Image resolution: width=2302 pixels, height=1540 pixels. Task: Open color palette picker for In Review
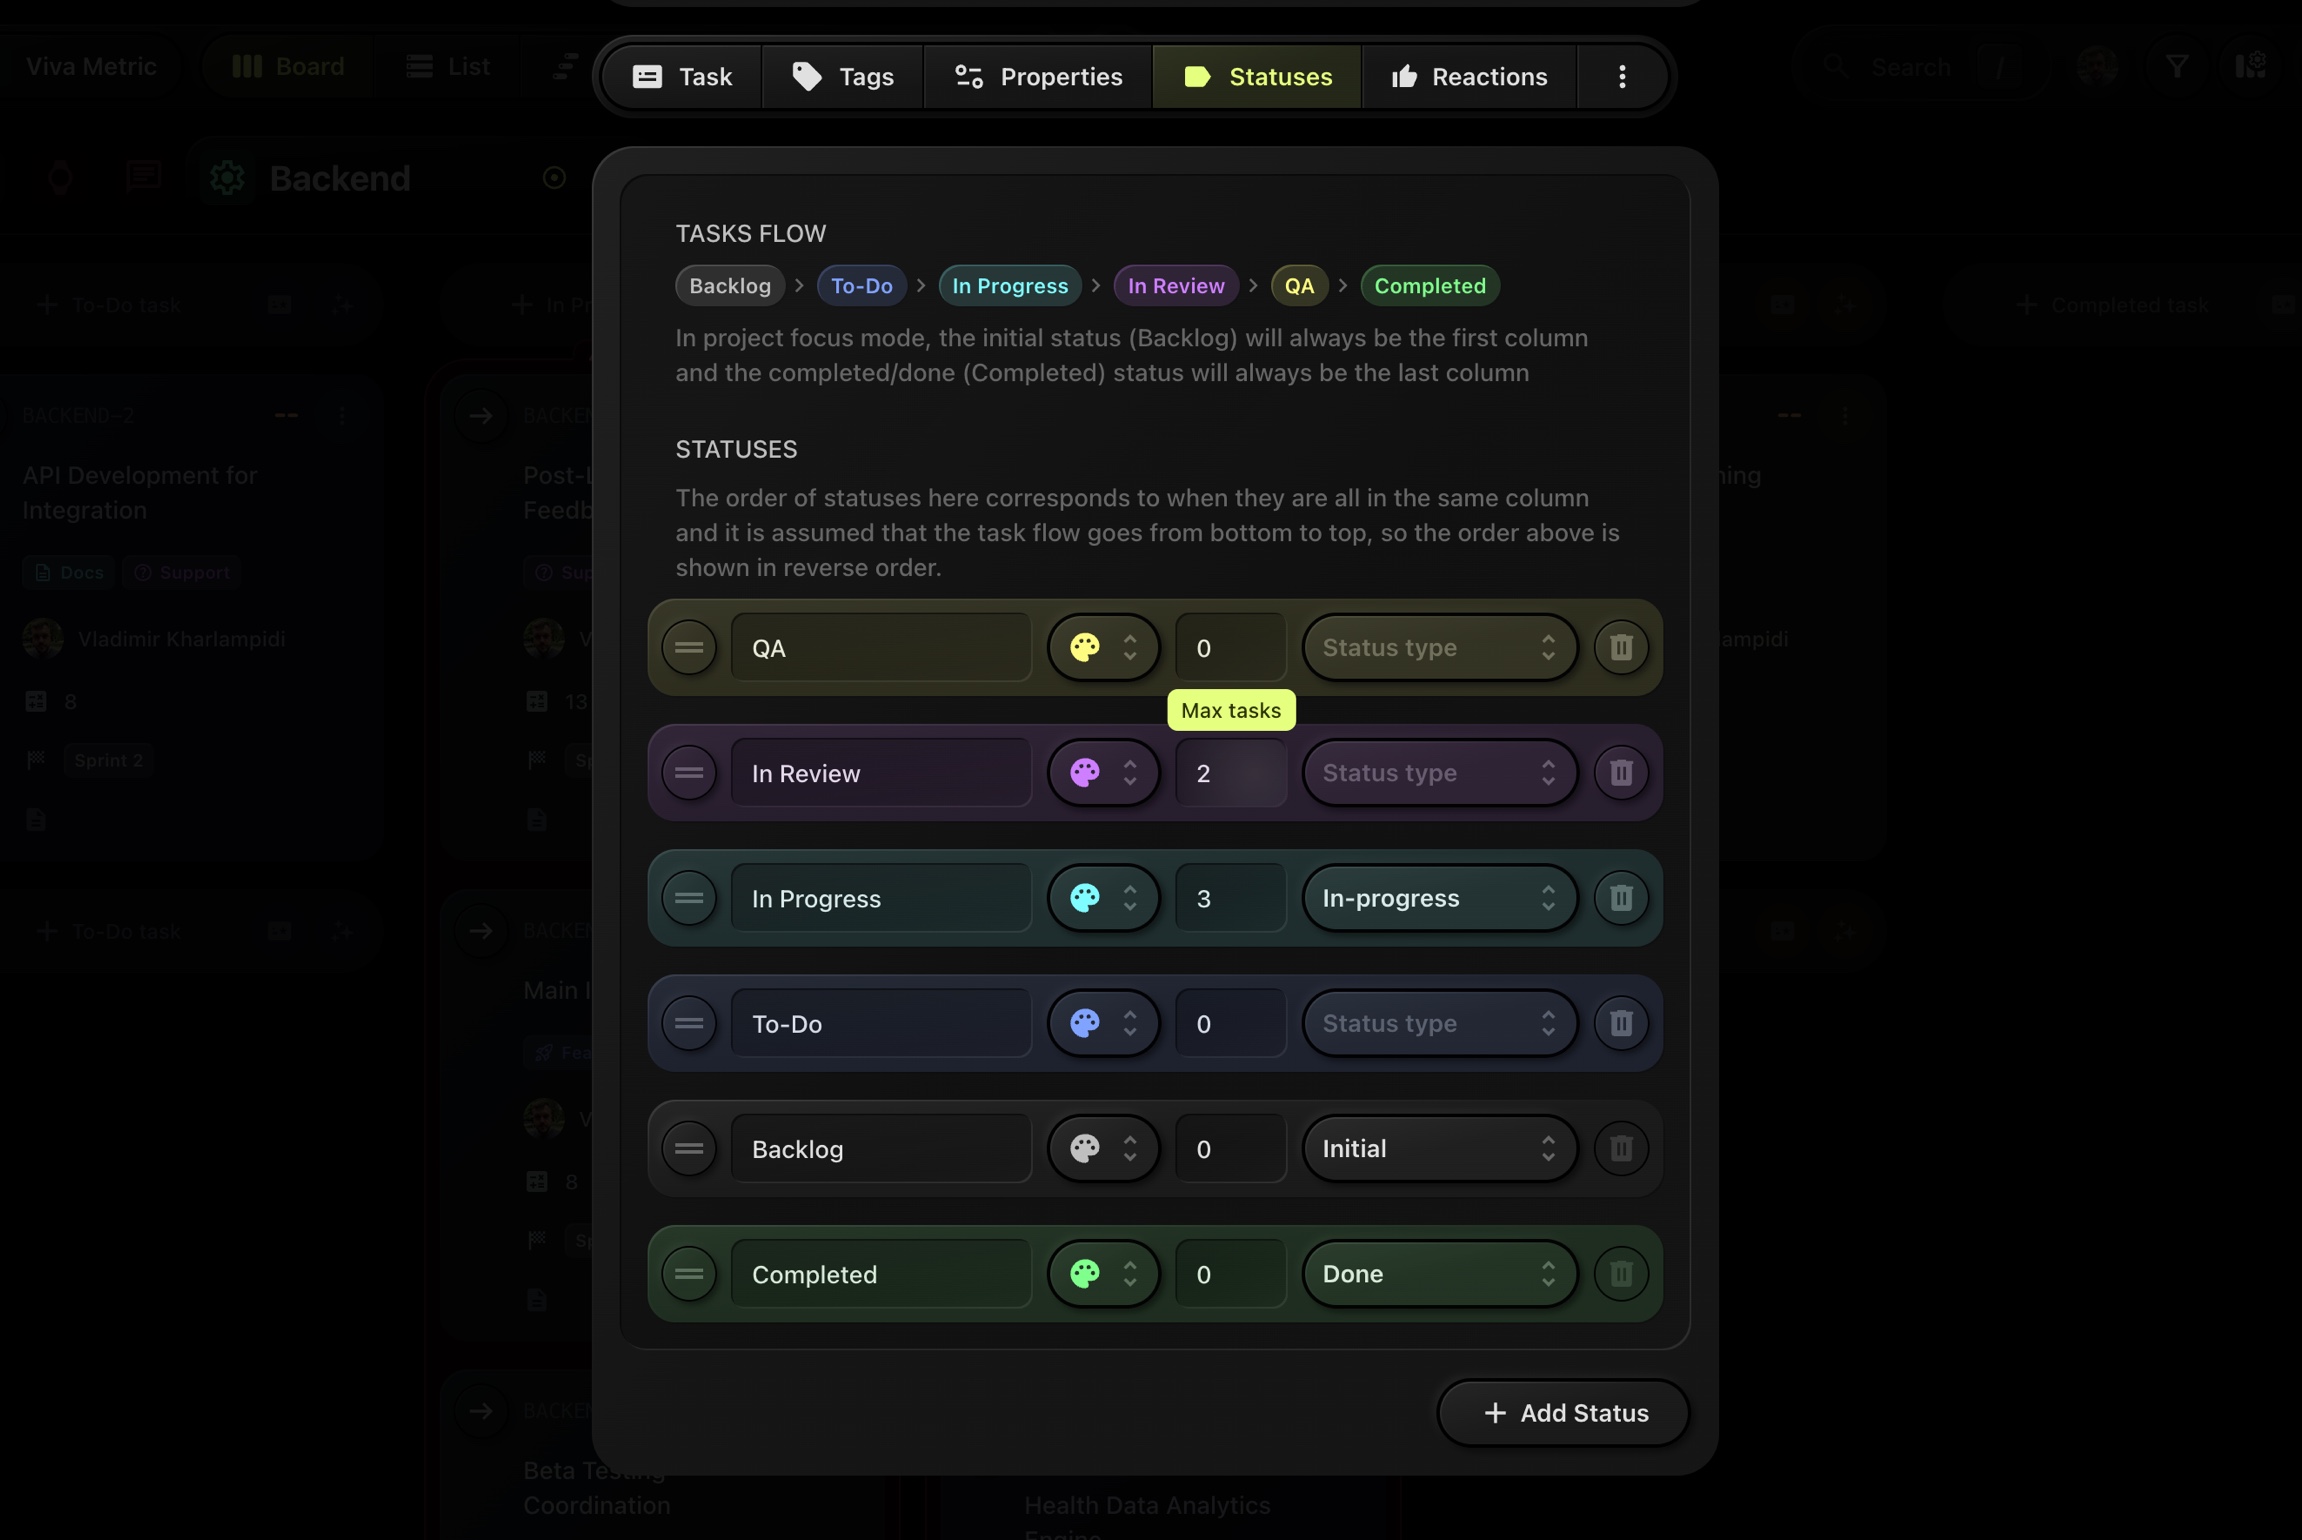pyautogui.click(x=1102, y=772)
